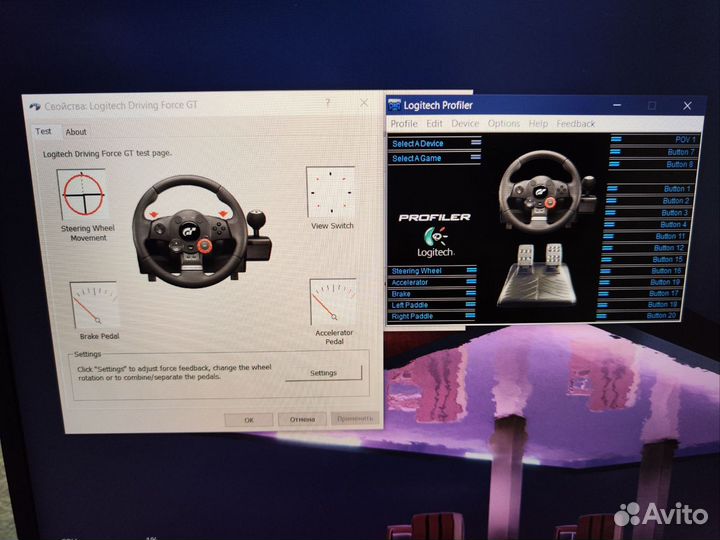Image resolution: width=720 pixels, height=540 pixels.
Task: Click the controller icon in properties title bar
Action: coord(35,107)
